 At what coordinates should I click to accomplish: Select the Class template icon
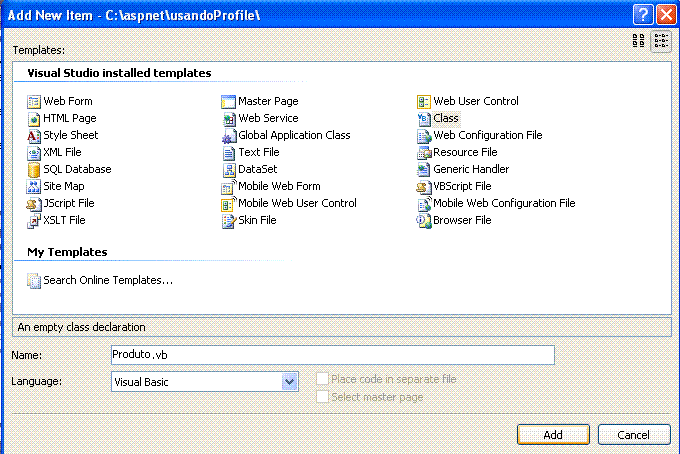tap(424, 119)
